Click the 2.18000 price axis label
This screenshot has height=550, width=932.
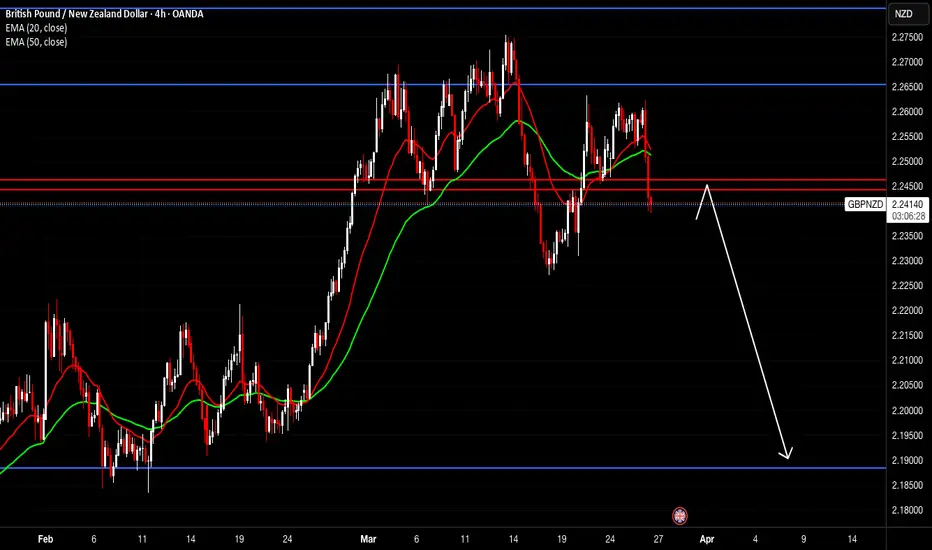click(x=907, y=510)
